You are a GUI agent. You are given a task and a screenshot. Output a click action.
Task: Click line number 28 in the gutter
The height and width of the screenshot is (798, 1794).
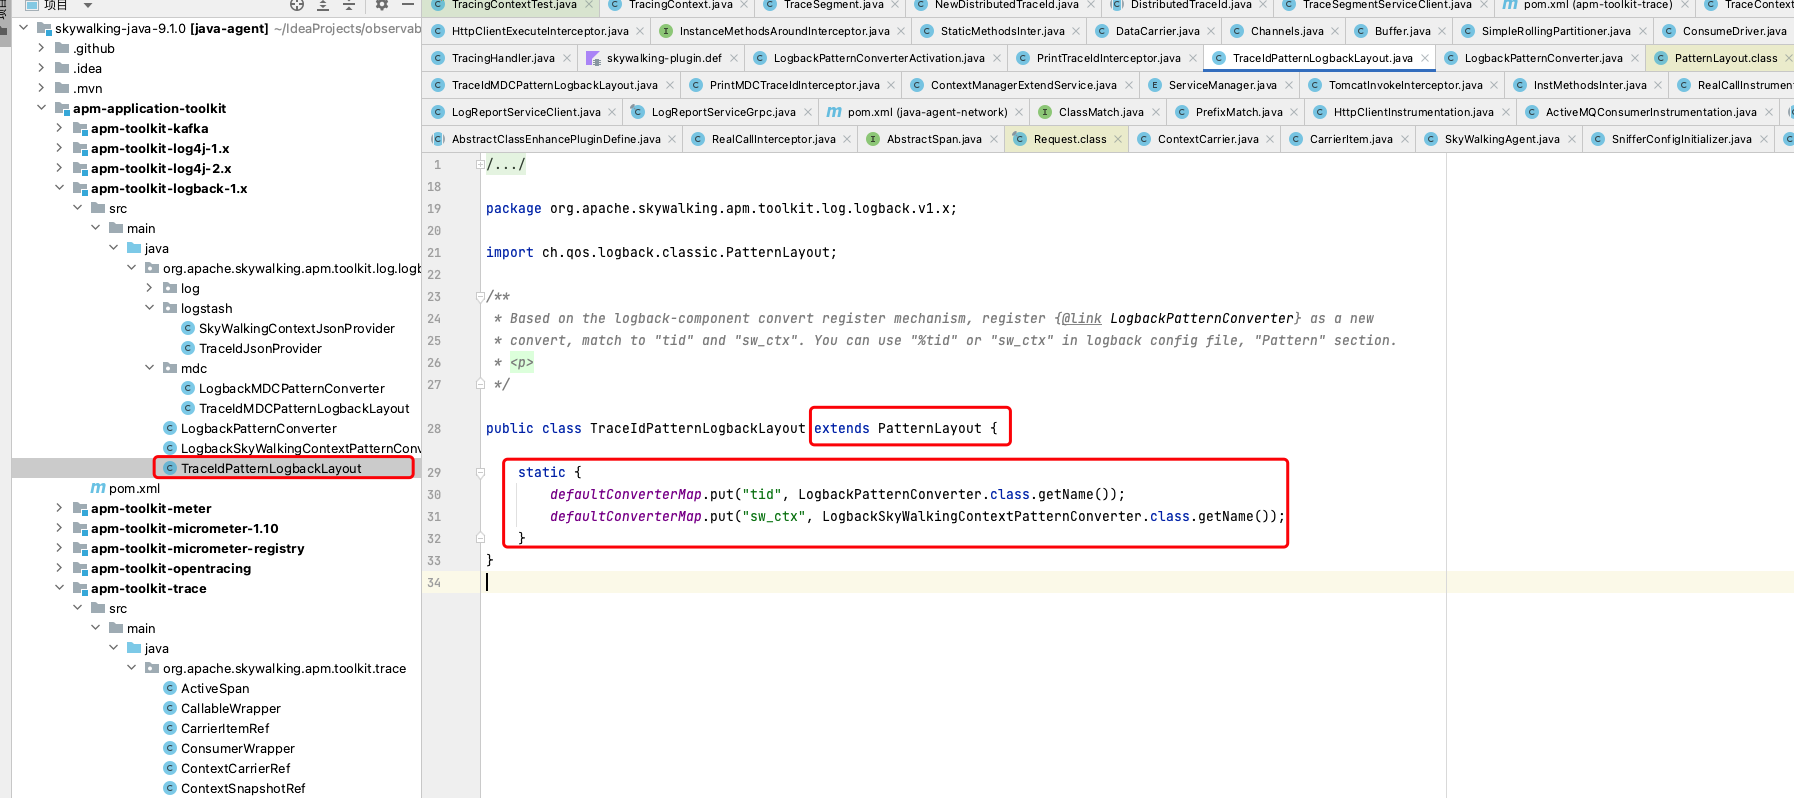point(434,428)
